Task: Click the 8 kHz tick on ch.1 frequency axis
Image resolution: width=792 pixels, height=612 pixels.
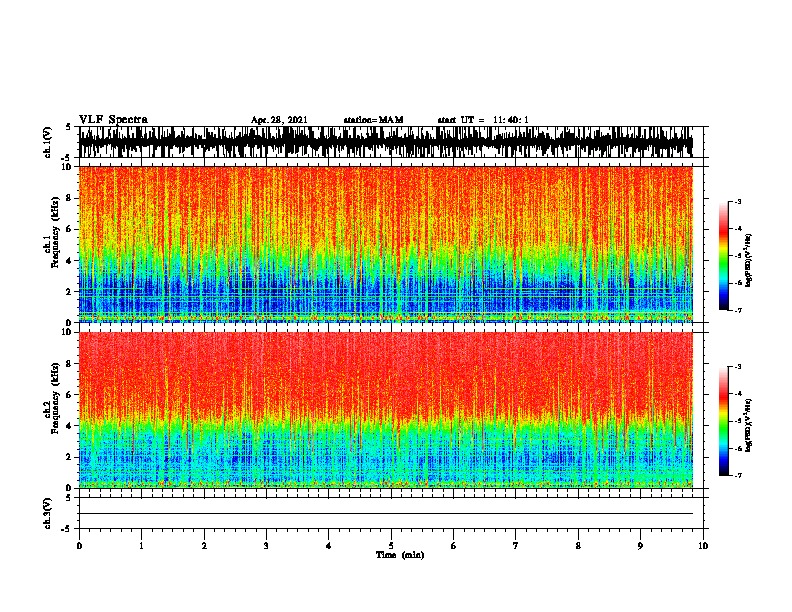Action: 70,198
